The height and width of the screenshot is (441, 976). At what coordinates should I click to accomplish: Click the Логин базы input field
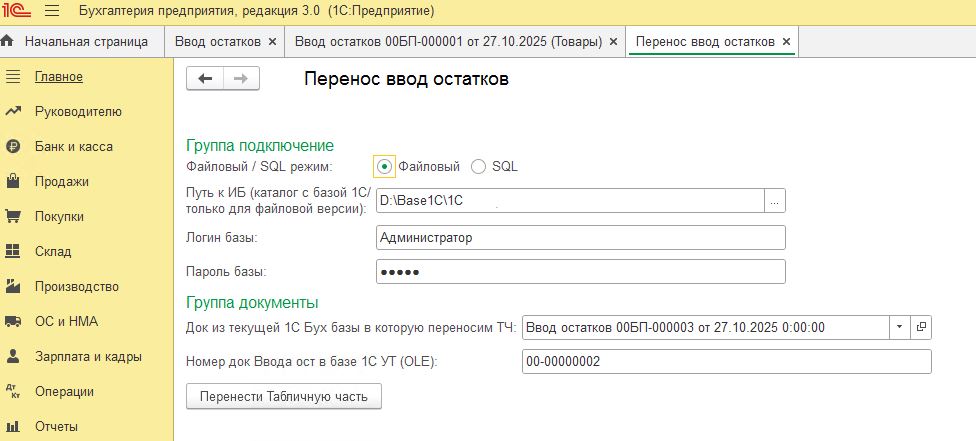point(580,238)
